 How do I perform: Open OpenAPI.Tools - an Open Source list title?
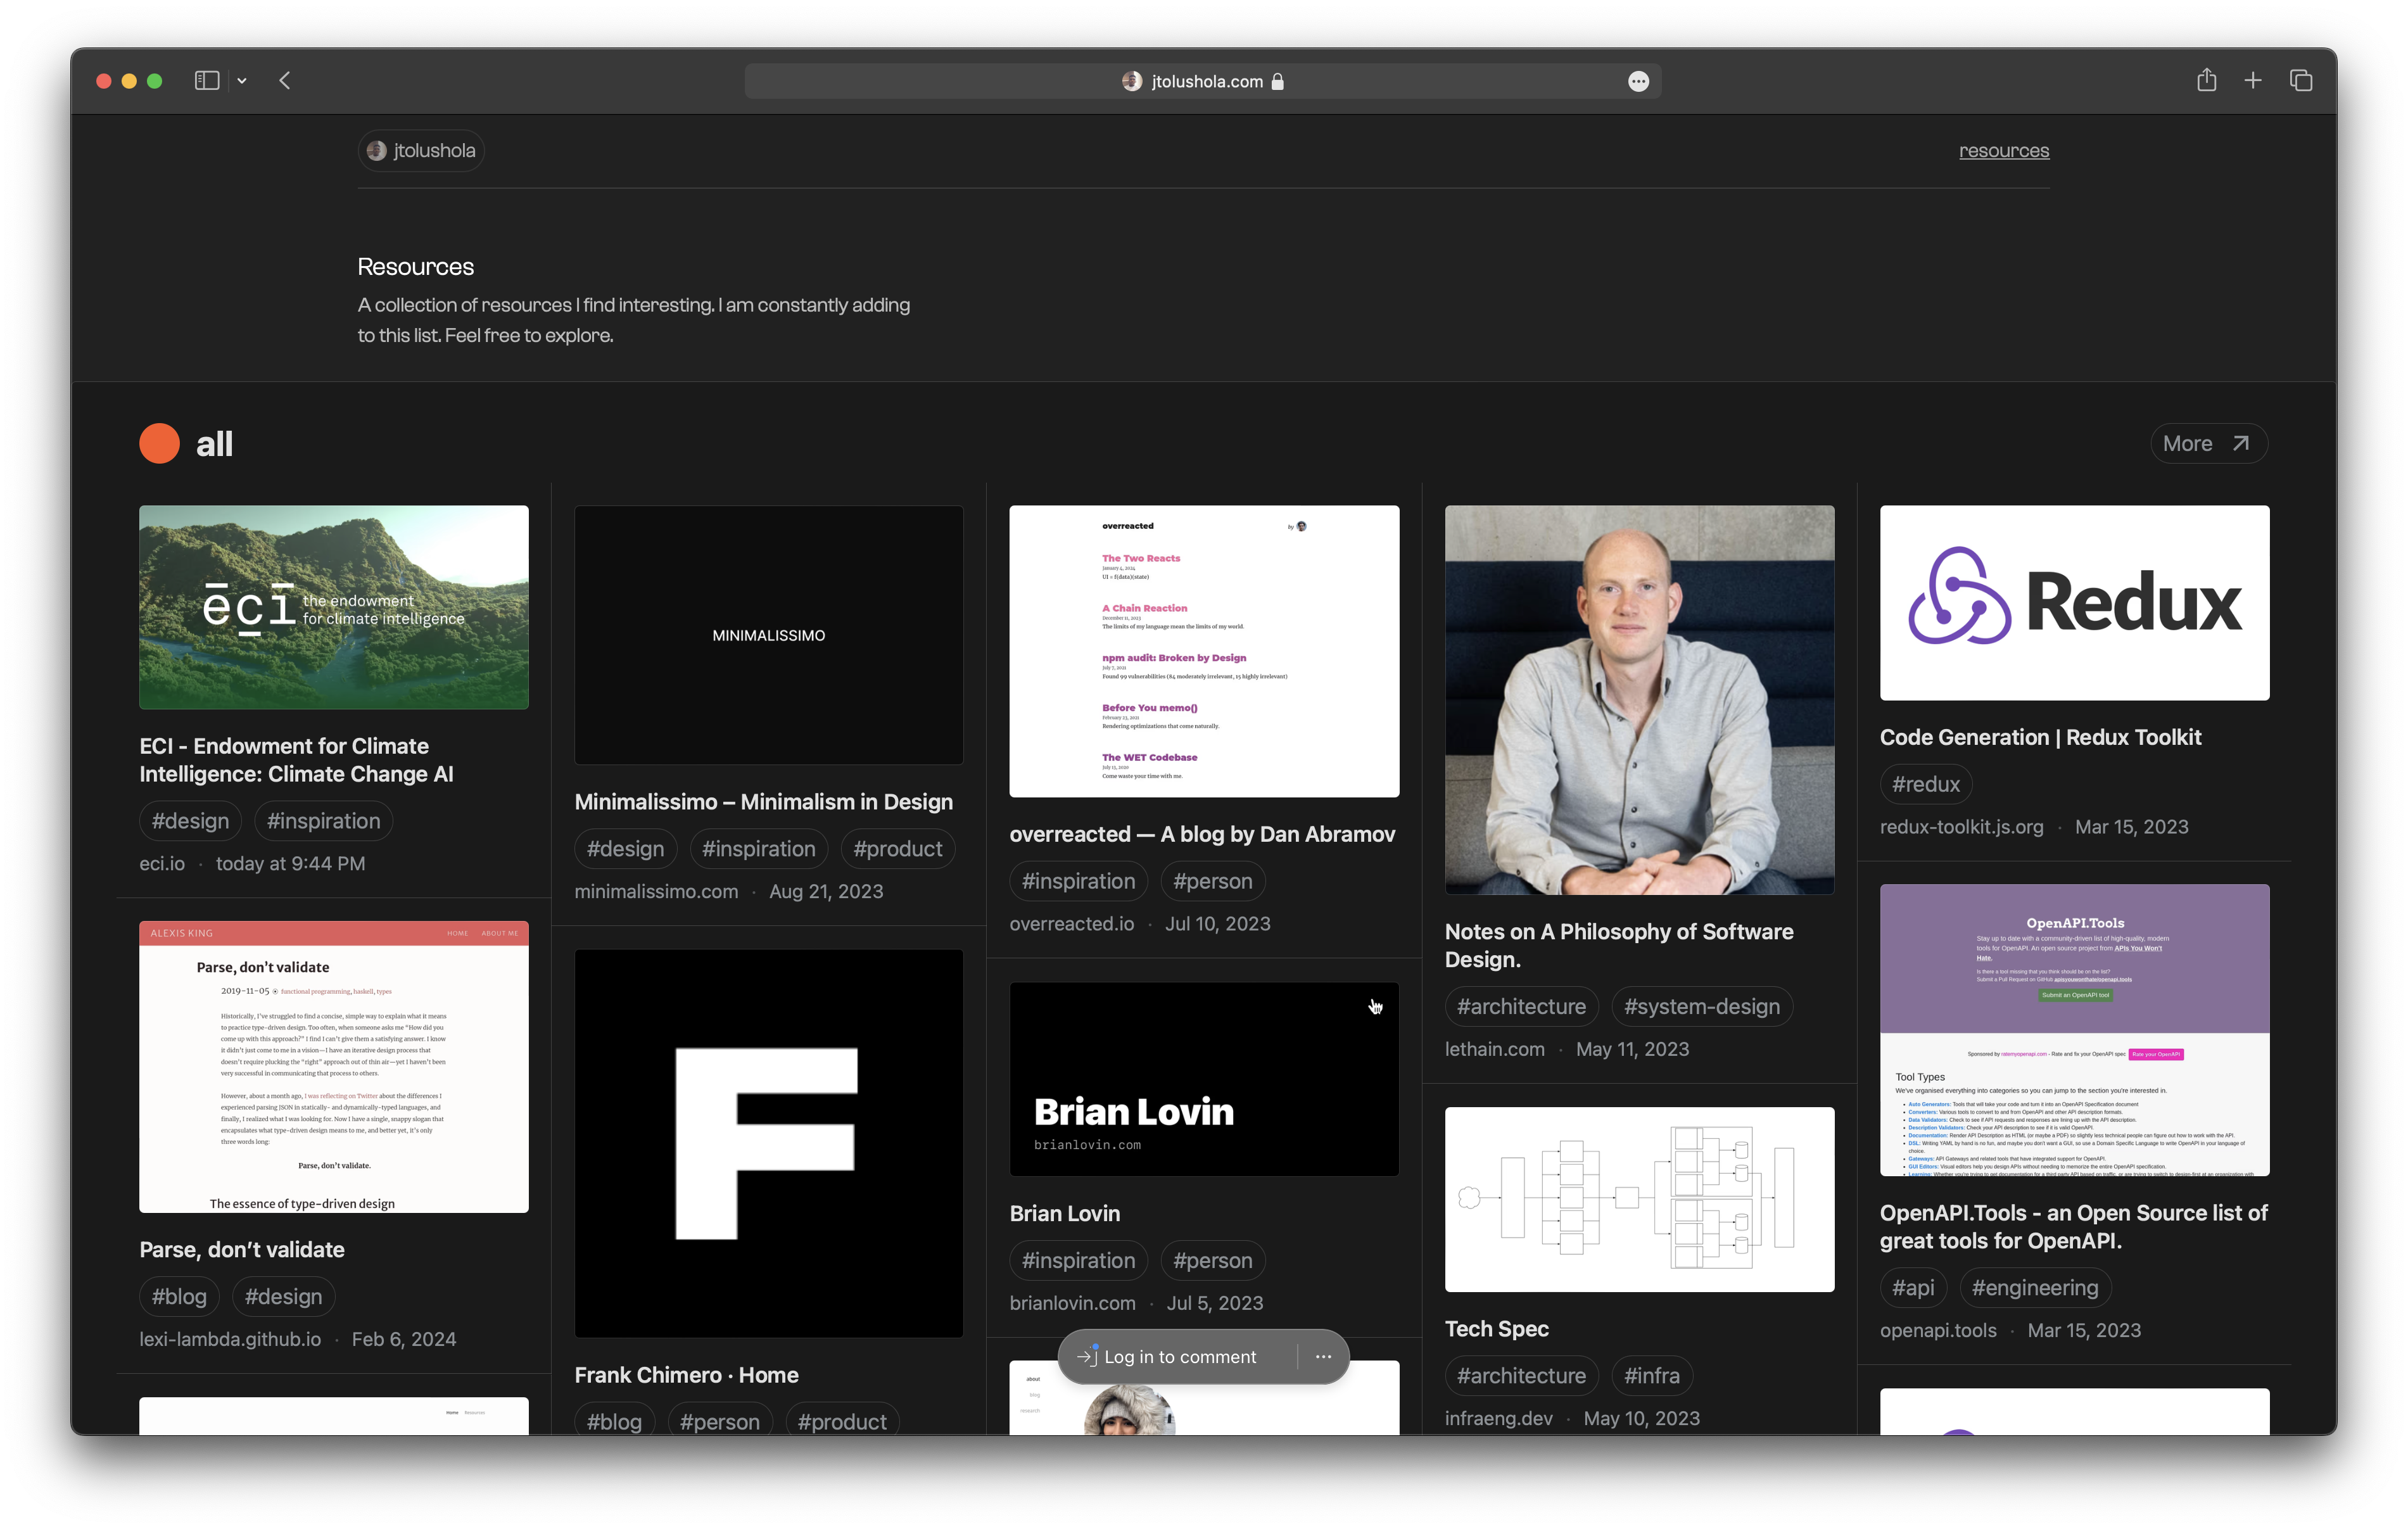pos(2074,1227)
